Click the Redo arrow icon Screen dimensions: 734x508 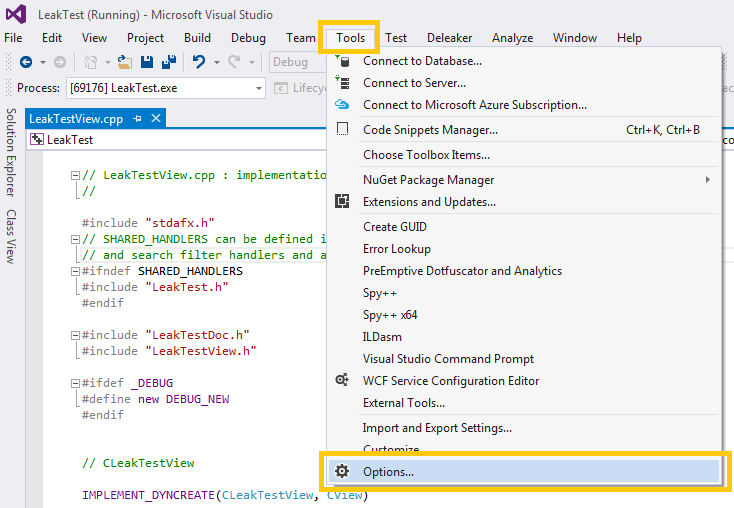click(x=234, y=62)
